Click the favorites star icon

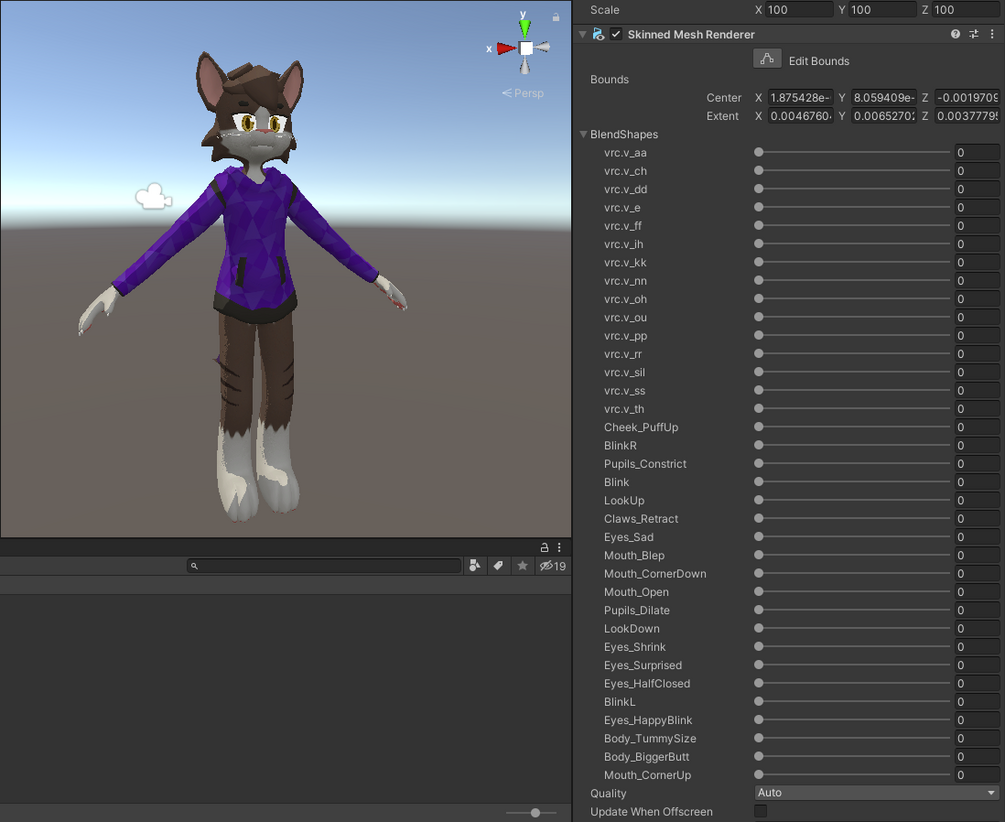(x=522, y=566)
